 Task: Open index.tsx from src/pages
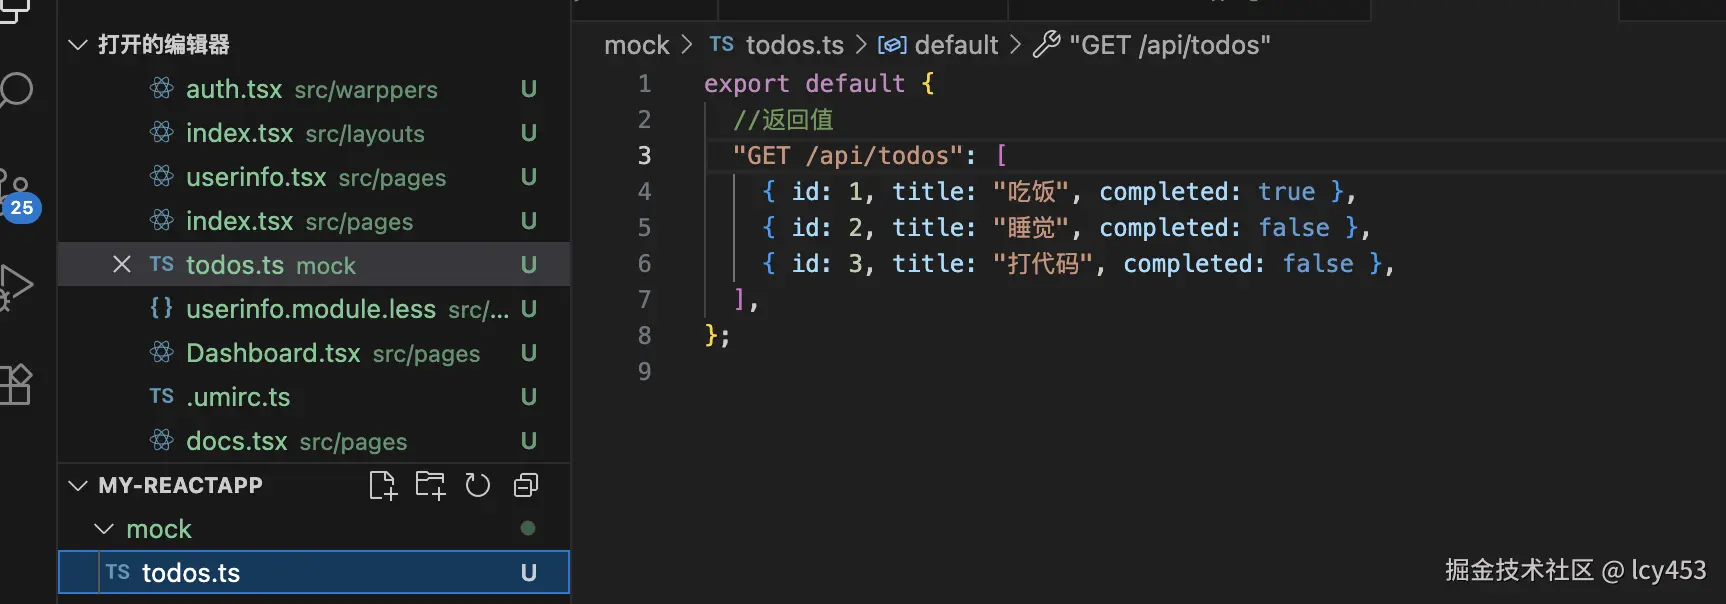pos(314,221)
